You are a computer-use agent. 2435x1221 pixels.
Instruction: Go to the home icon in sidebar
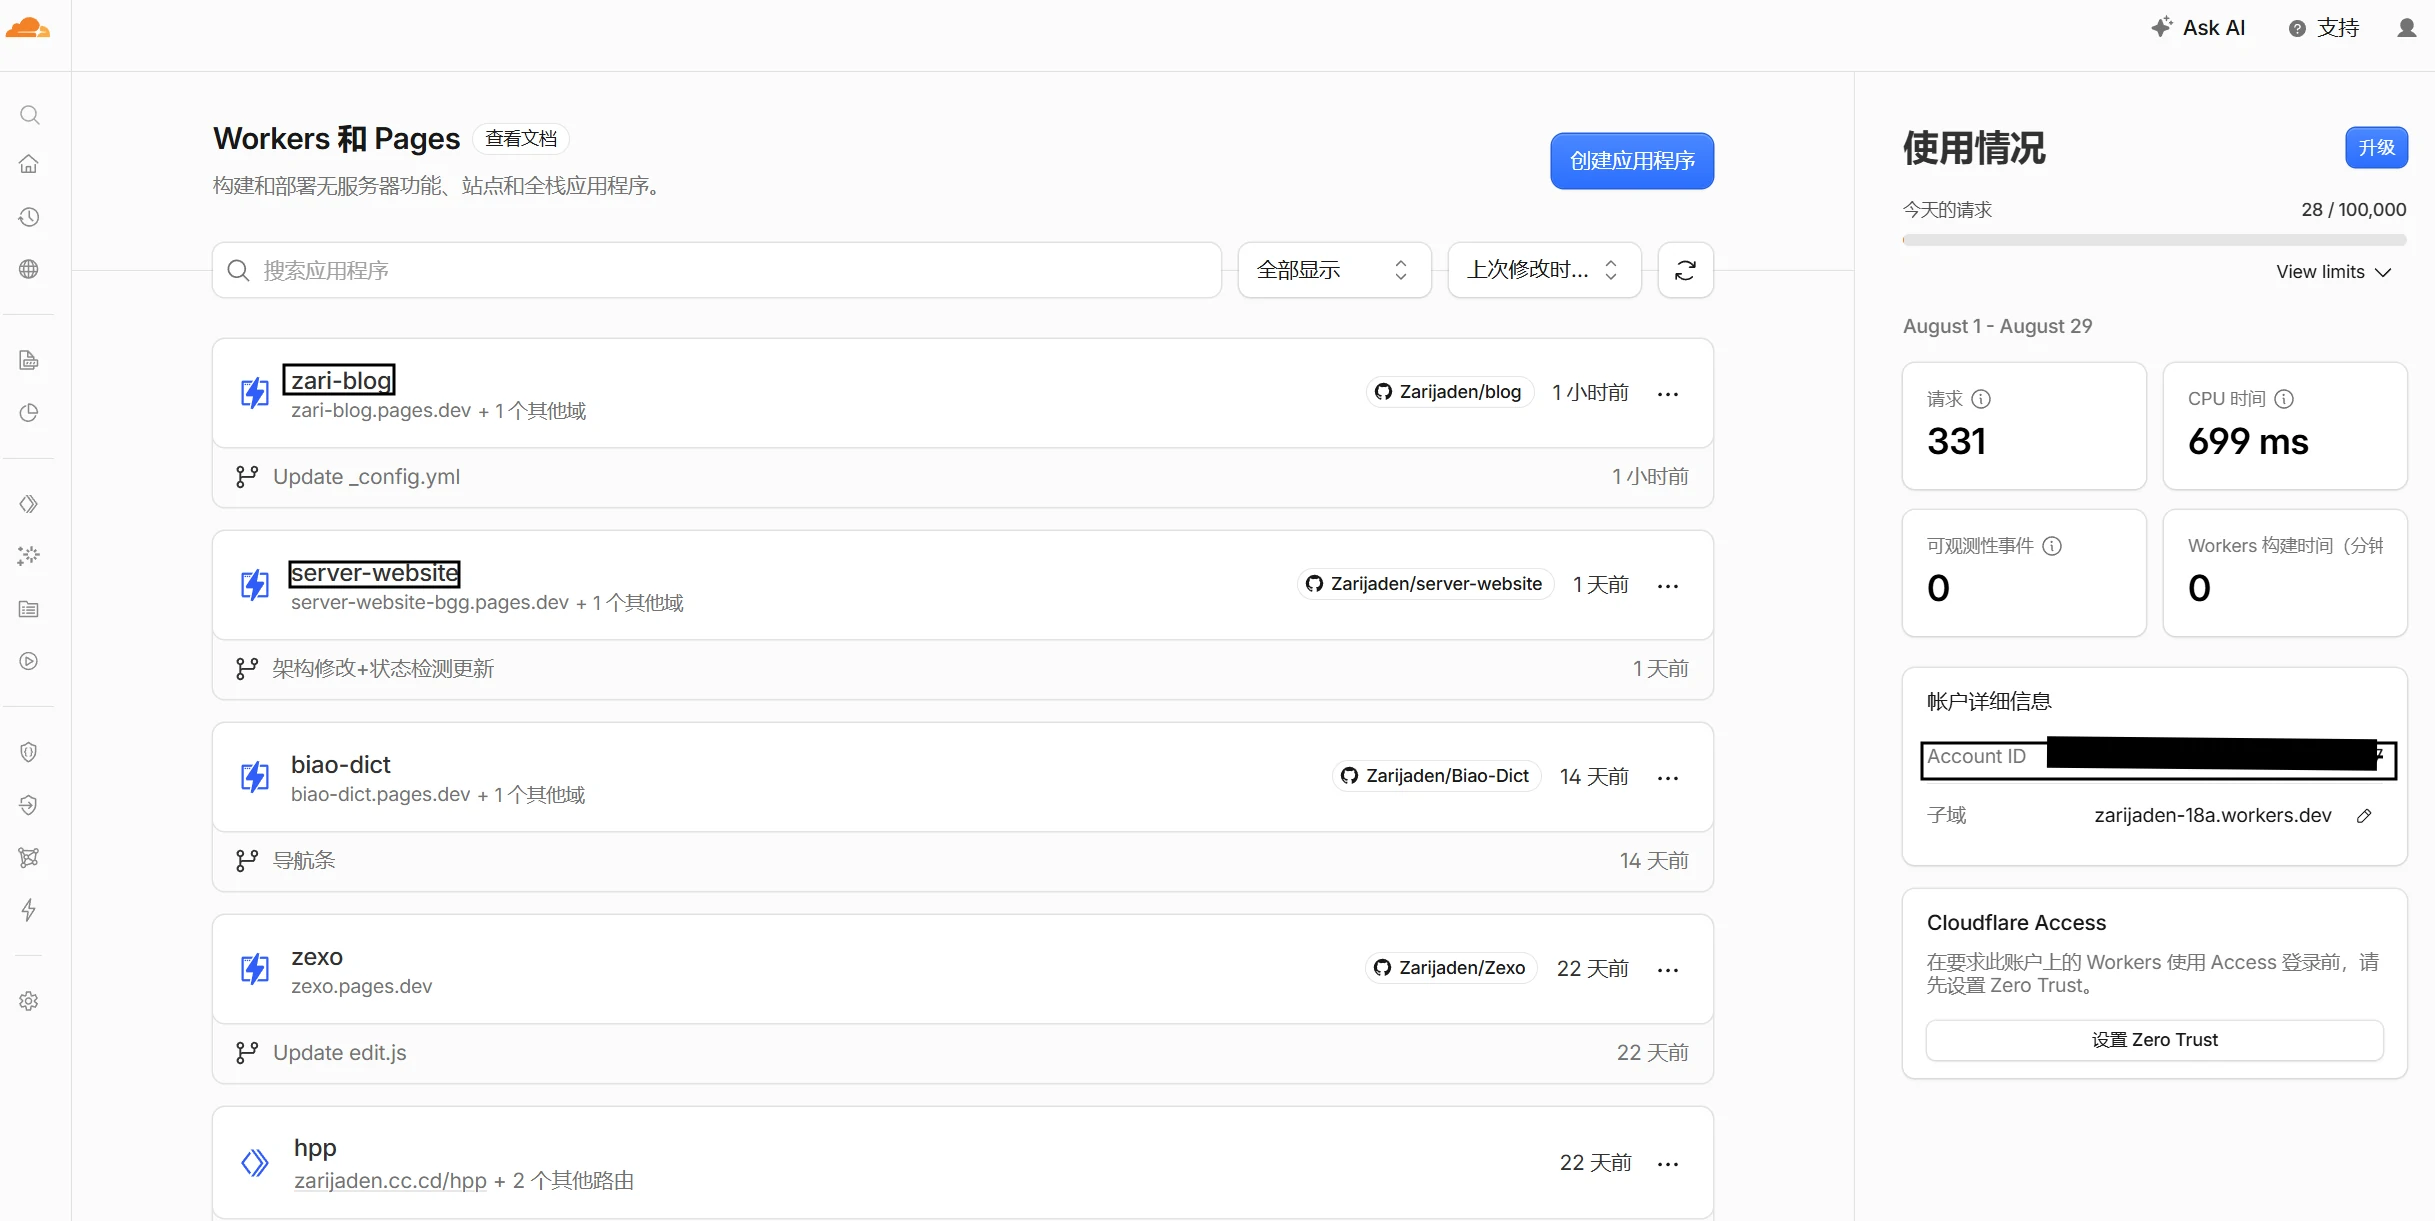[29, 163]
